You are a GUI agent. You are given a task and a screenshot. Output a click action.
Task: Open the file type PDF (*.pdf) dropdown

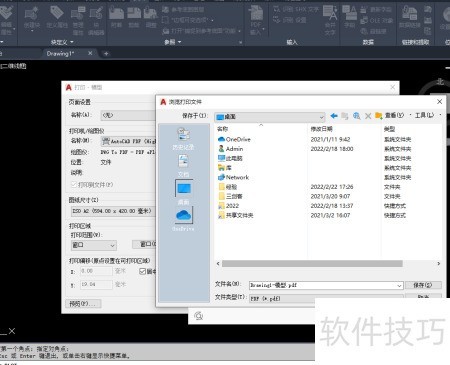point(326,298)
